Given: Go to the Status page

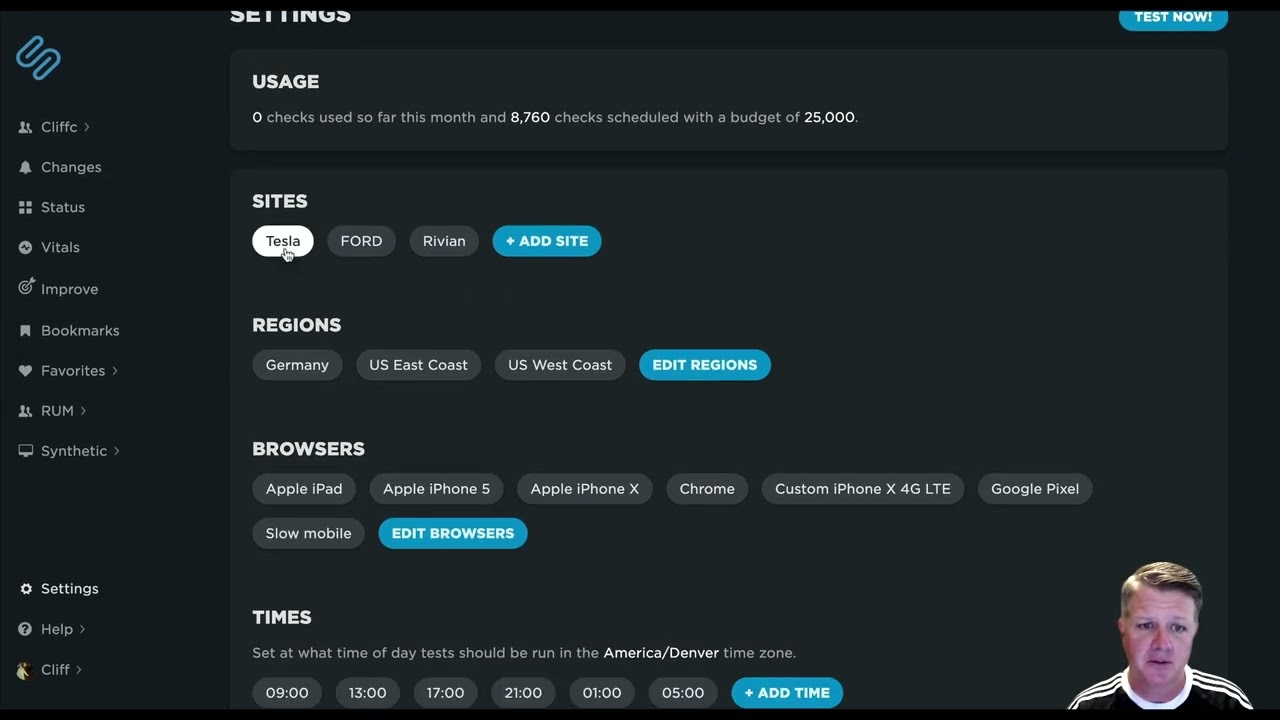Looking at the screenshot, I should pyautogui.click(x=63, y=207).
